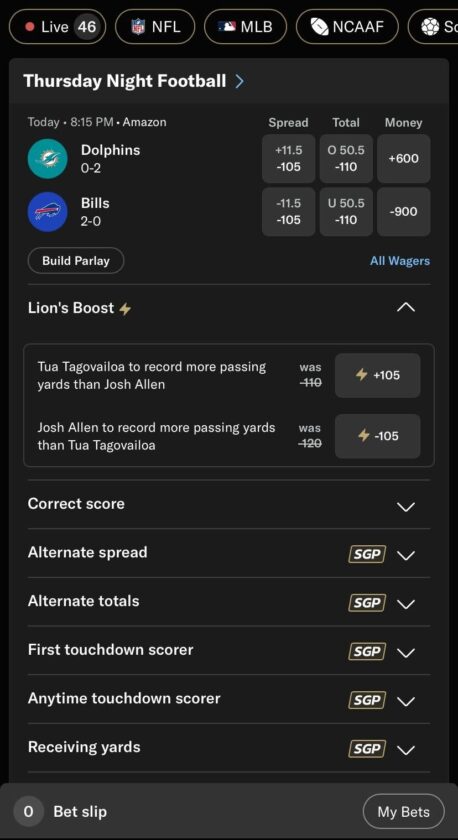Select Over 50.5 total bet
This screenshot has width=458, height=840.
click(x=346, y=159)
